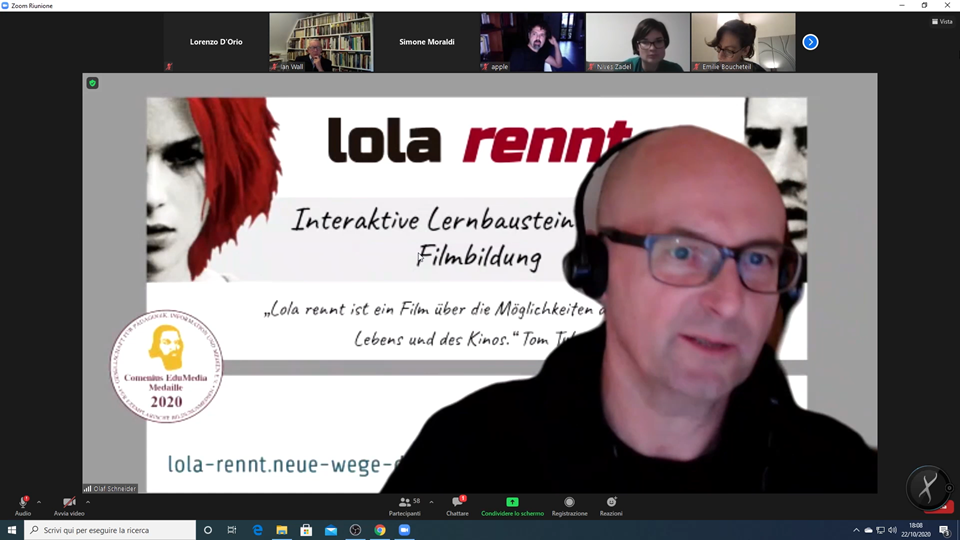
Task: Click the round X overlay button
Action: click(927, 488)
